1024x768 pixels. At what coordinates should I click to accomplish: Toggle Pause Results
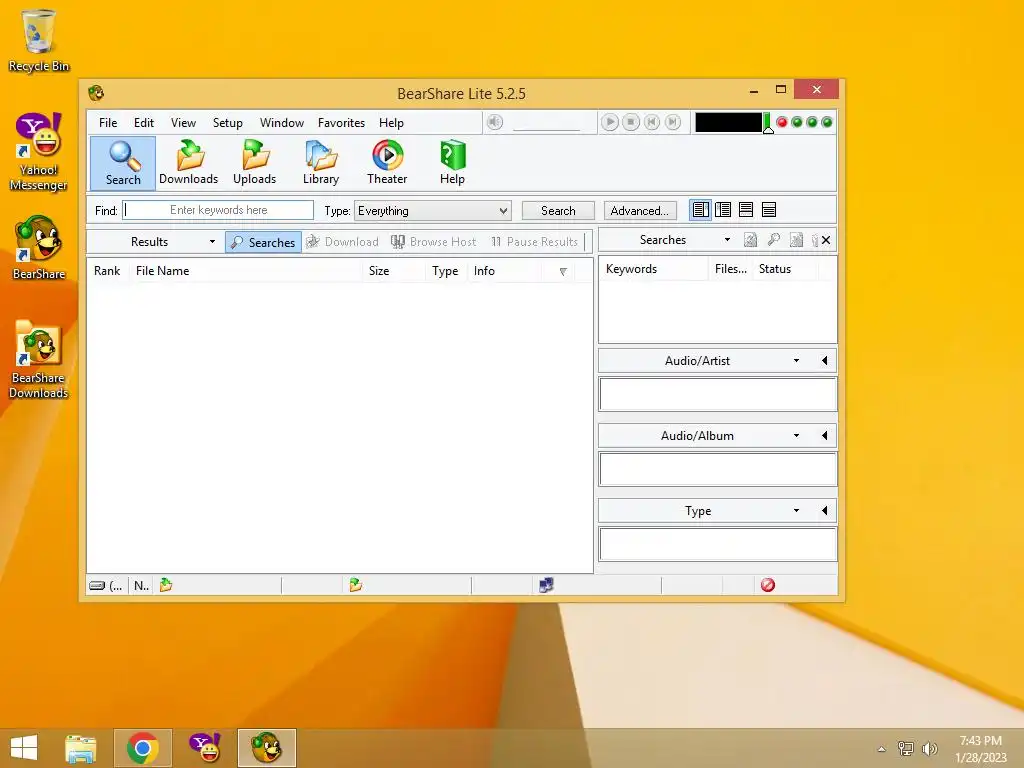(534, 242)
